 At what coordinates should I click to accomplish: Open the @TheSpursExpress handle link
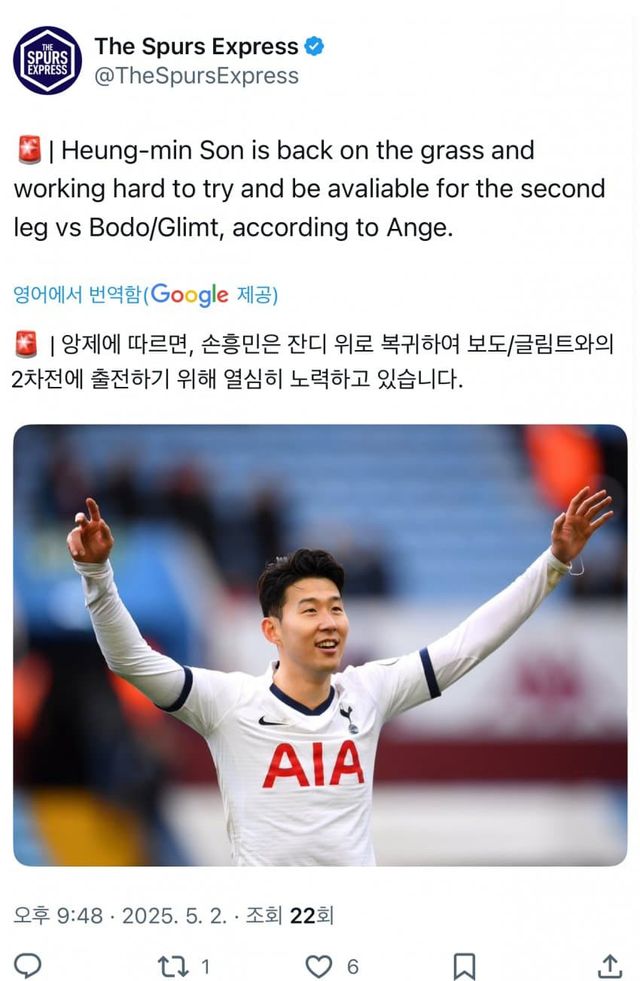click(196, 76)
